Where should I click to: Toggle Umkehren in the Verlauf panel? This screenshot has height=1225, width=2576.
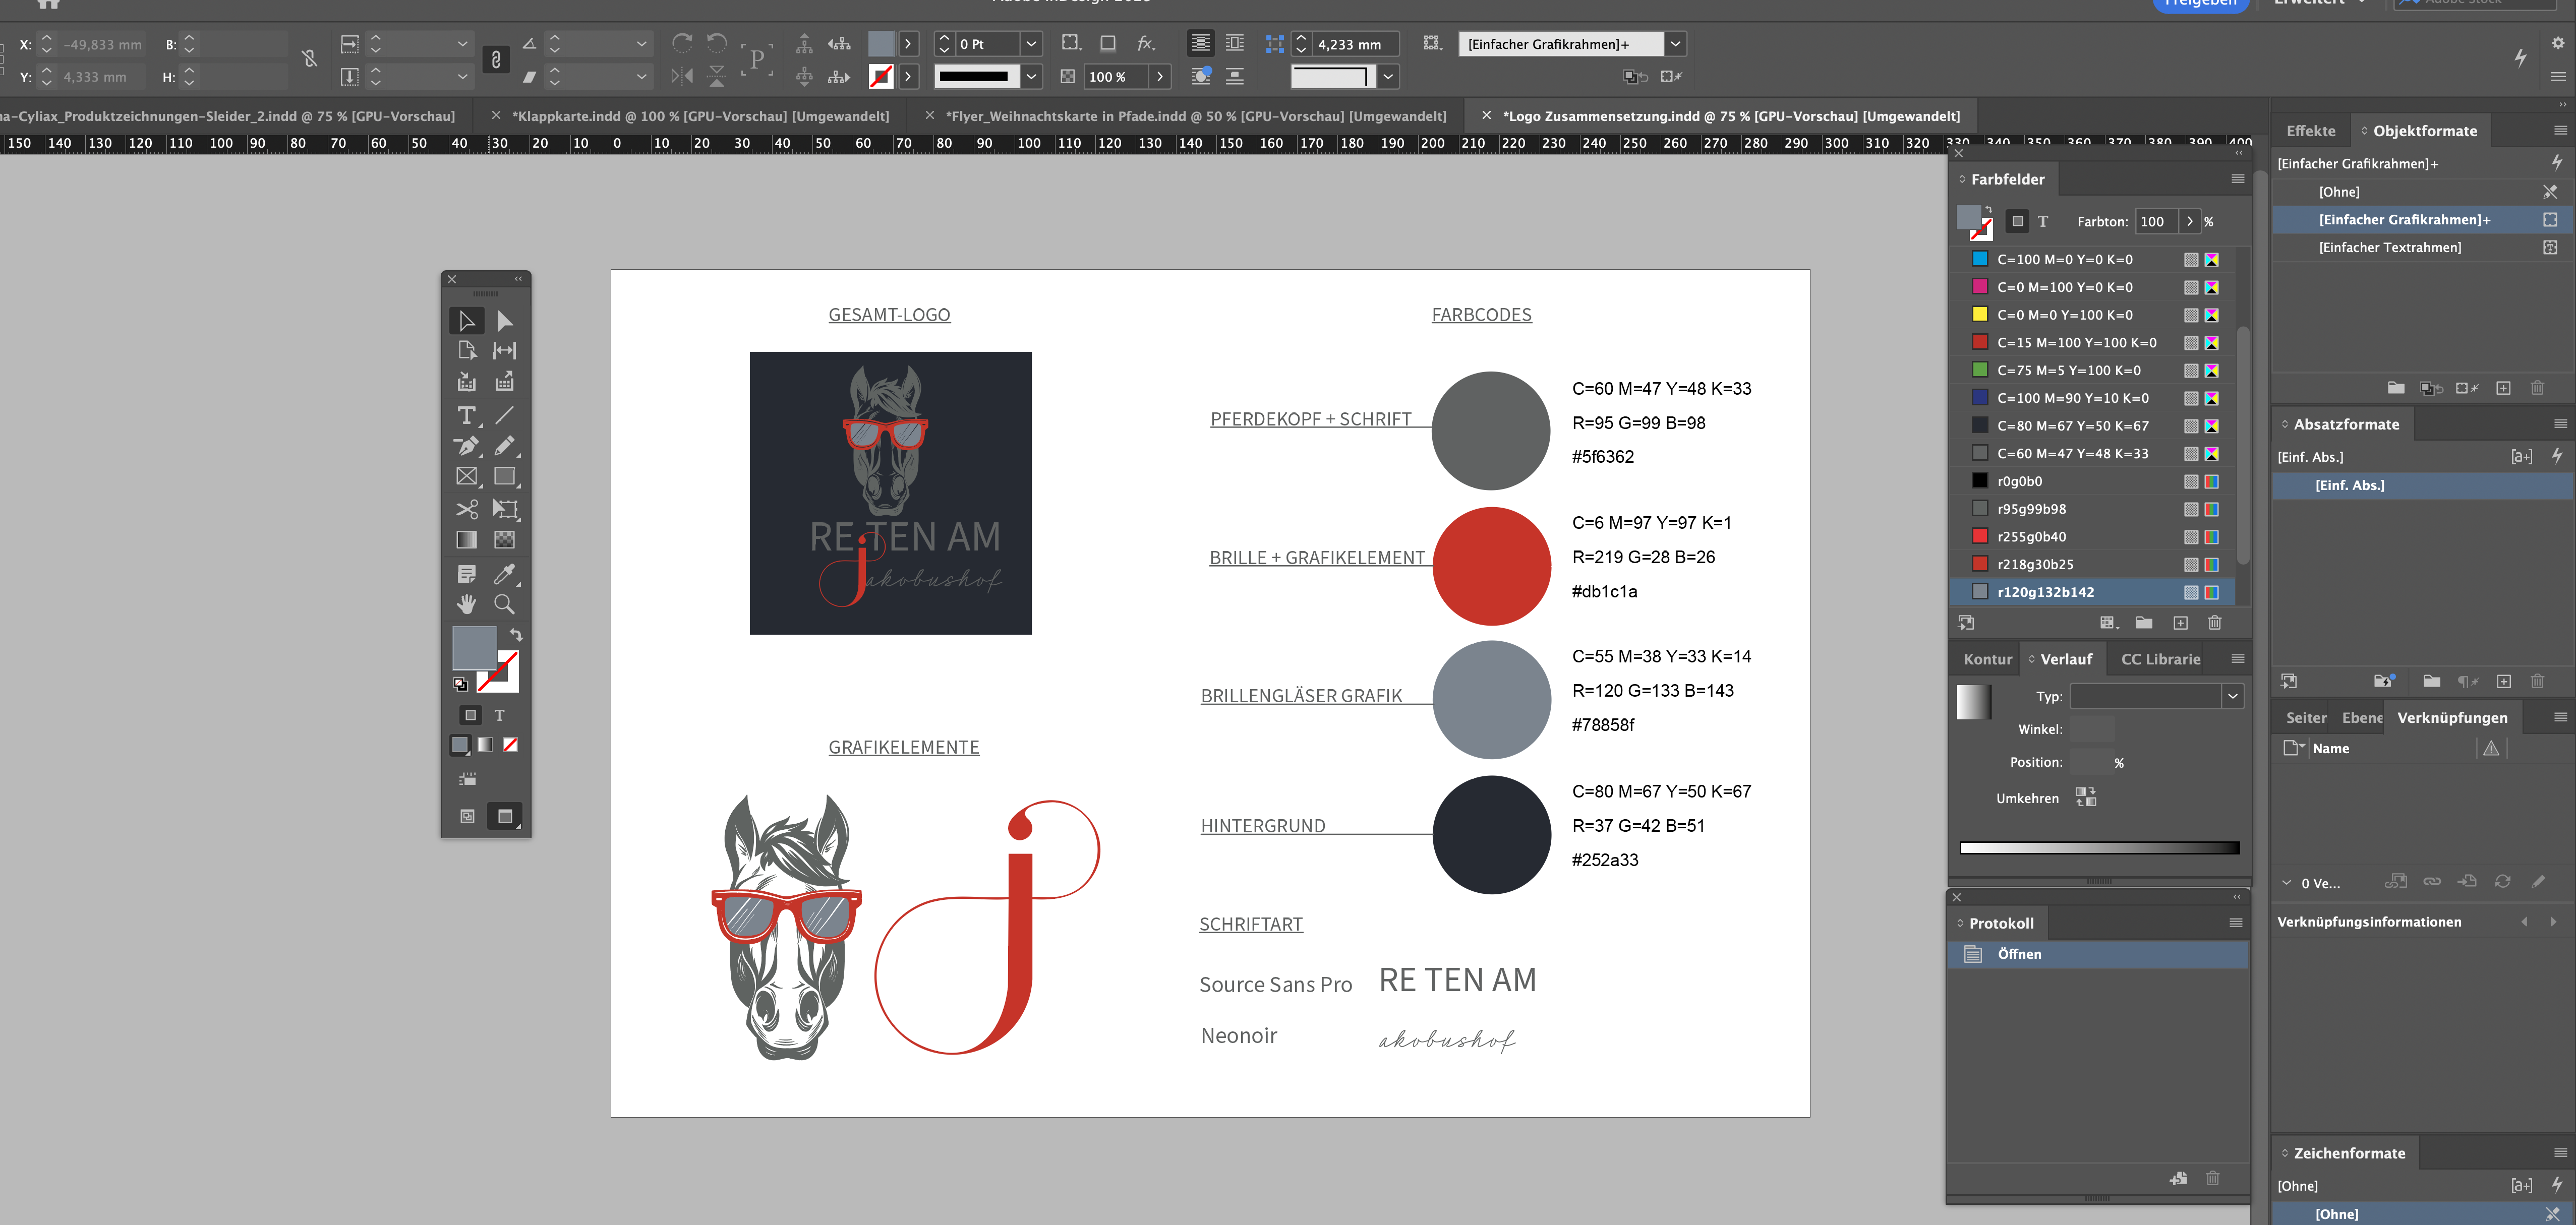pos(2086,797)
